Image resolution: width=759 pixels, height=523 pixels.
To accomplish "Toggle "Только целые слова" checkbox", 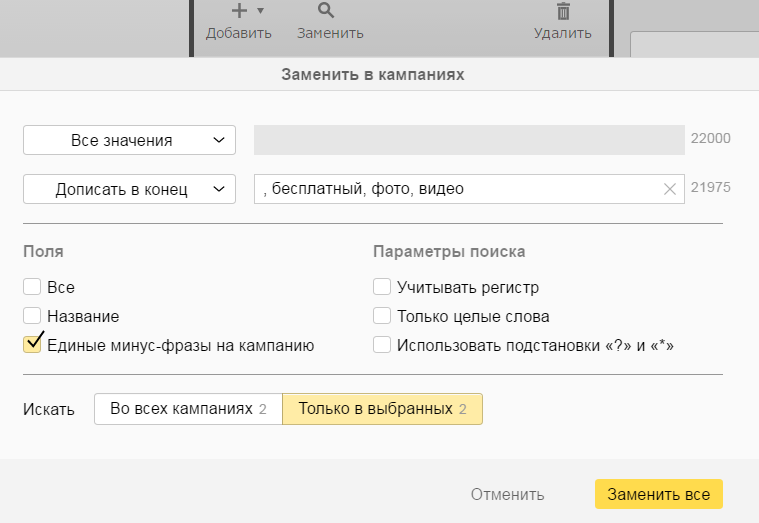I will coord(382,316).
